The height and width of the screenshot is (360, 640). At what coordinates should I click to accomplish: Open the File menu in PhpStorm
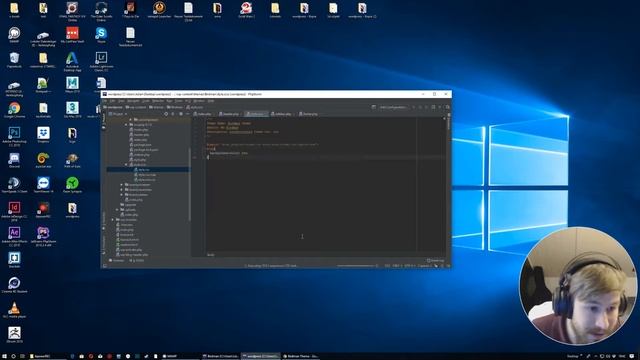(x=104, y=101)
